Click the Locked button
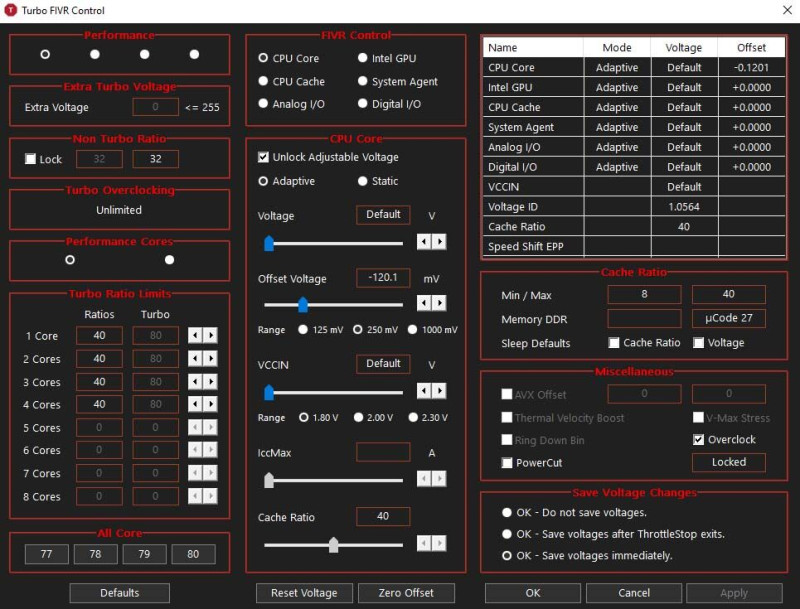This screenshot has height=609, width=800. pyautogui.click(x=729, y=462)
